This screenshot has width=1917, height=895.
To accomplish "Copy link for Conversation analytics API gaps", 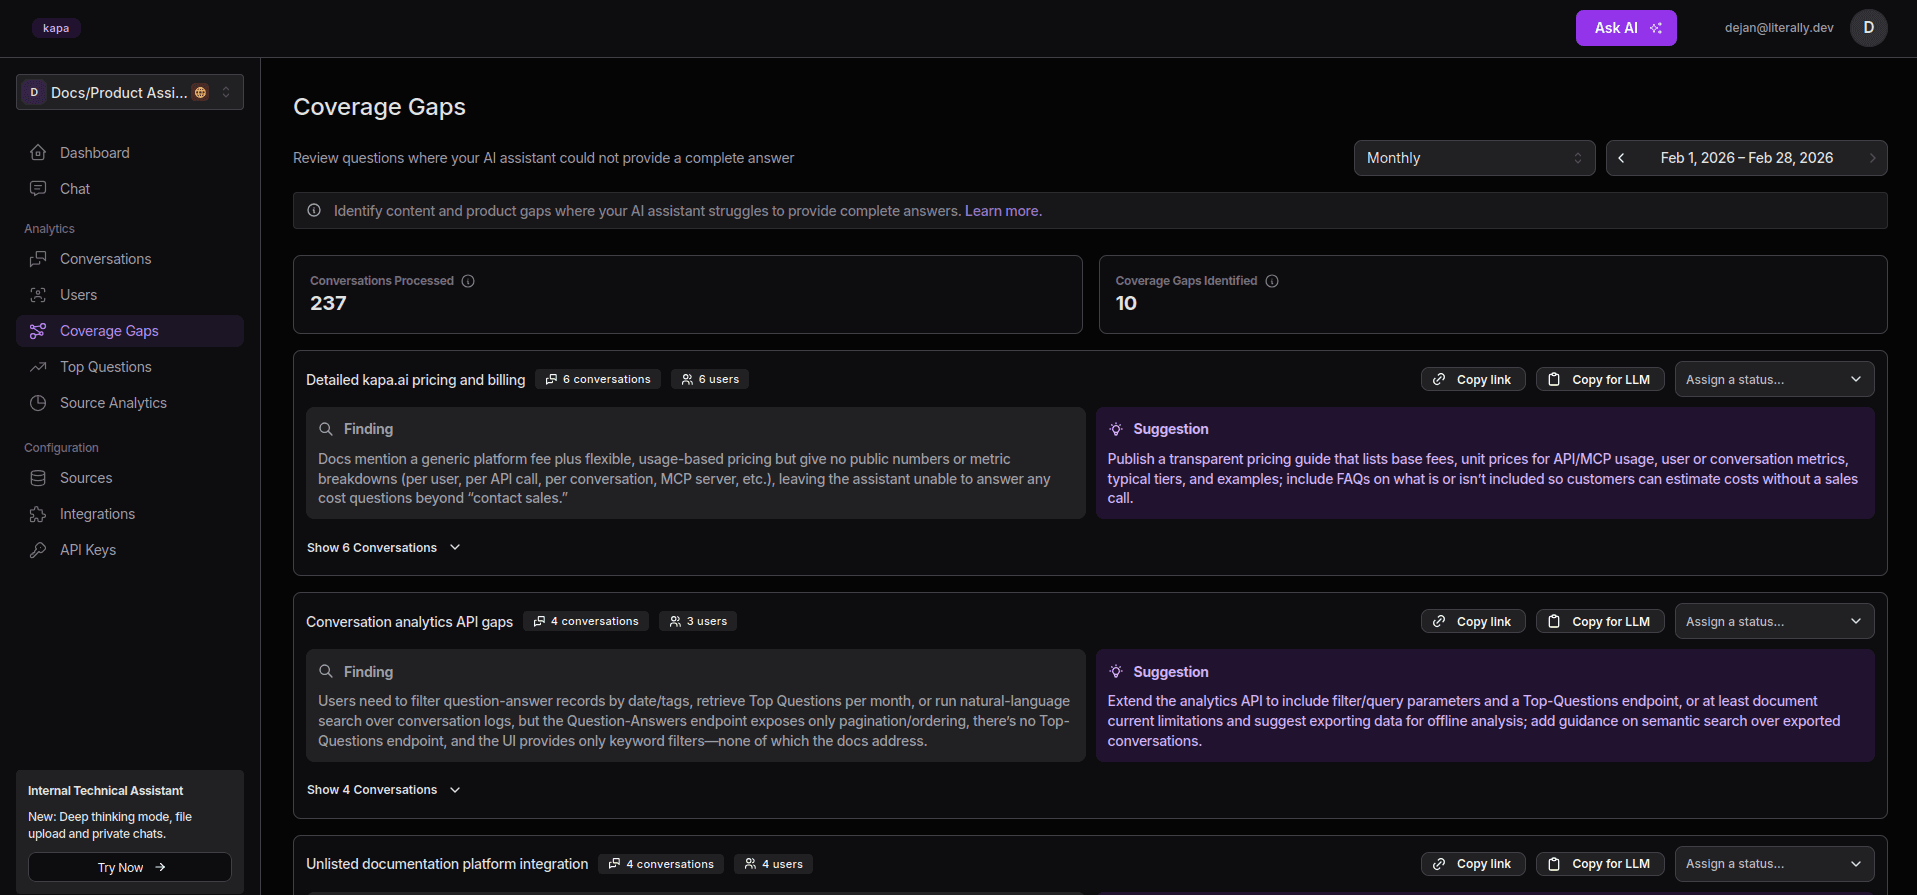I will [1473, 621].
